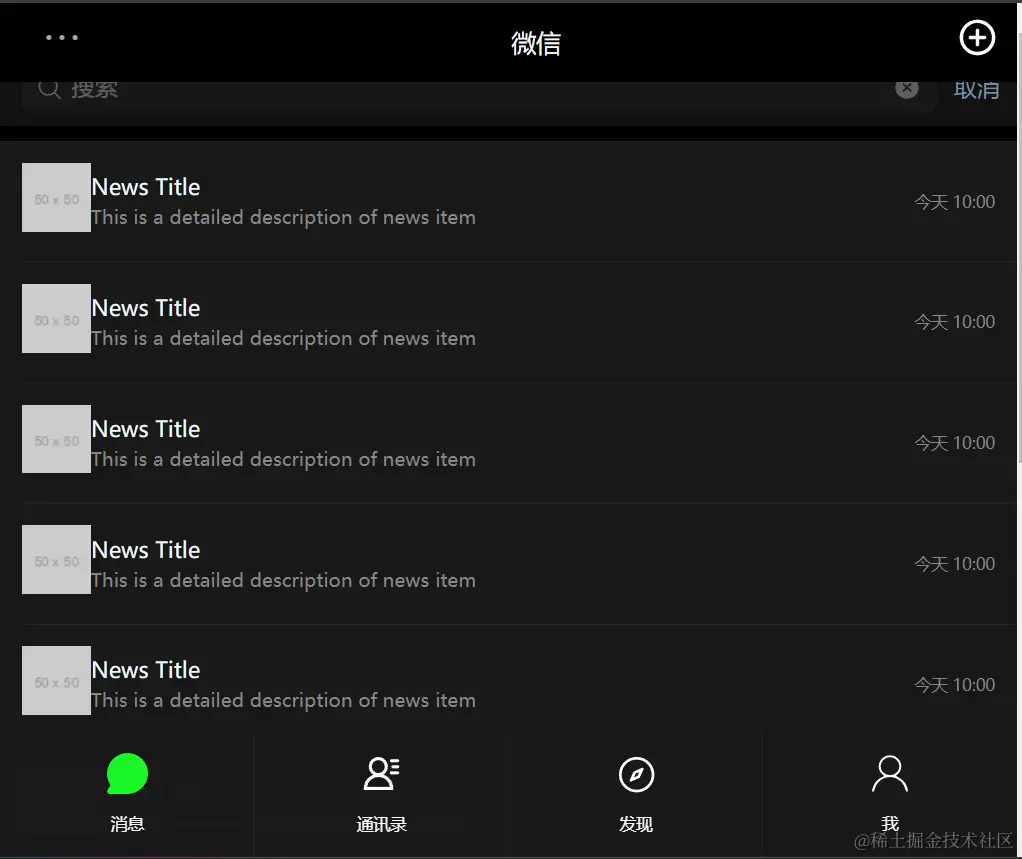Click the fourth item's description text

tap(284, 581)
